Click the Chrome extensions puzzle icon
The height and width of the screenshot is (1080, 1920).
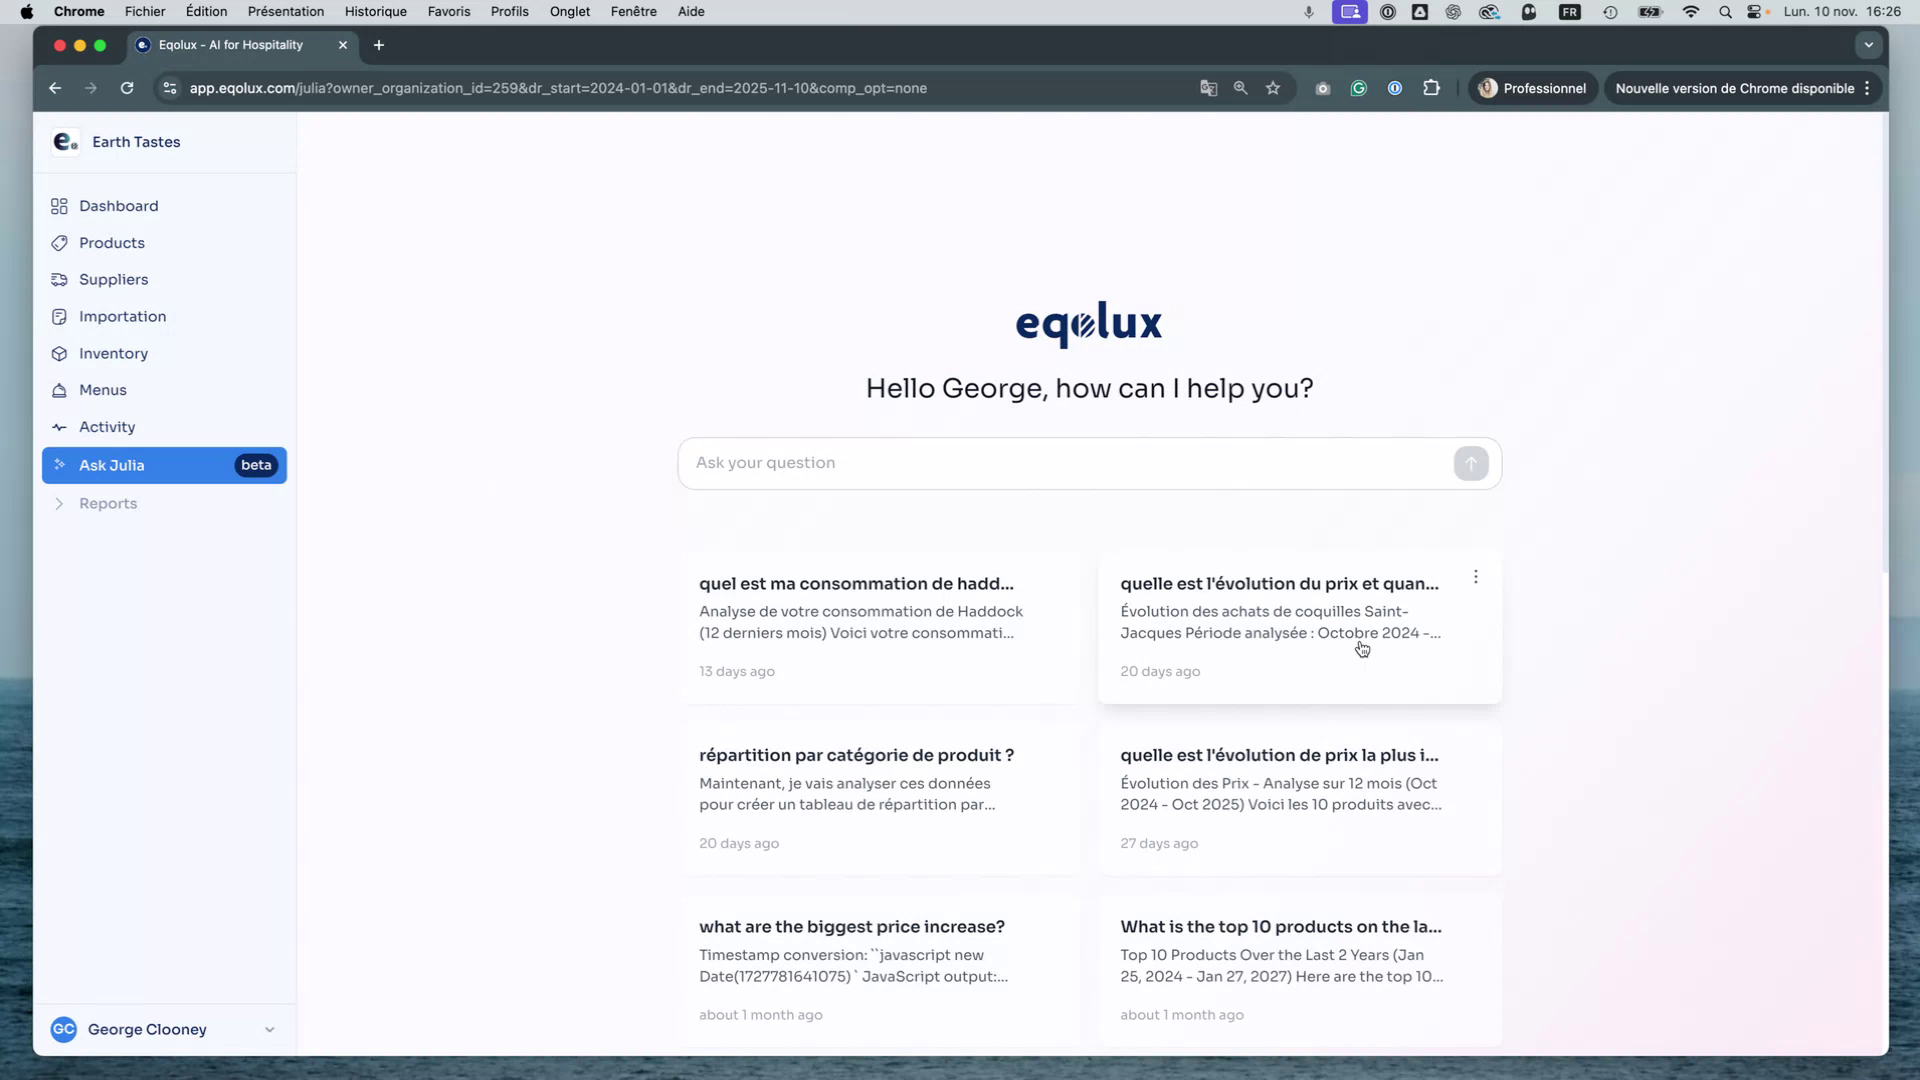pyautogui.click(x=1431, y=88)
